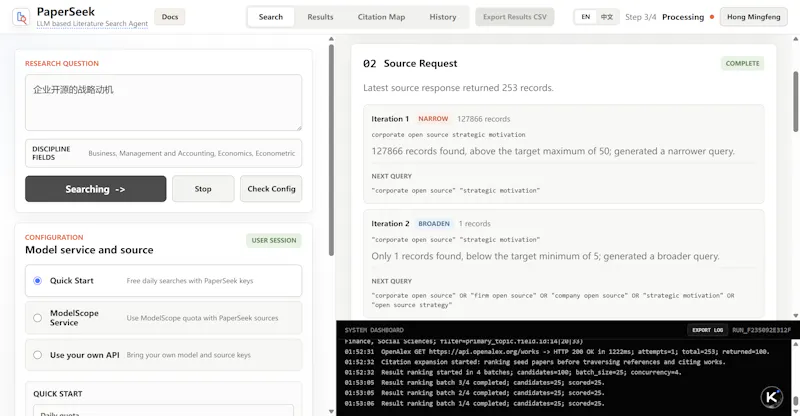Click the 127866 records count text
The image size is (800, 416).
[x=483, y=119]
